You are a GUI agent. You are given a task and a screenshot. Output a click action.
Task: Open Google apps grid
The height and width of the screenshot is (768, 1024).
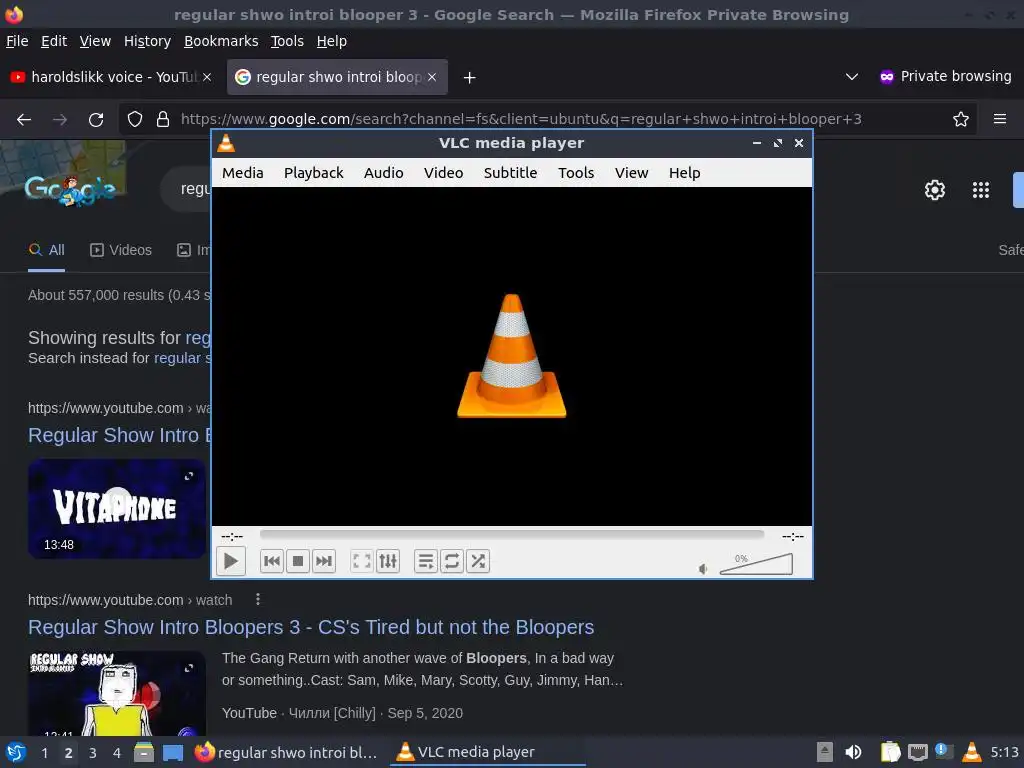[x=981, y=190]
